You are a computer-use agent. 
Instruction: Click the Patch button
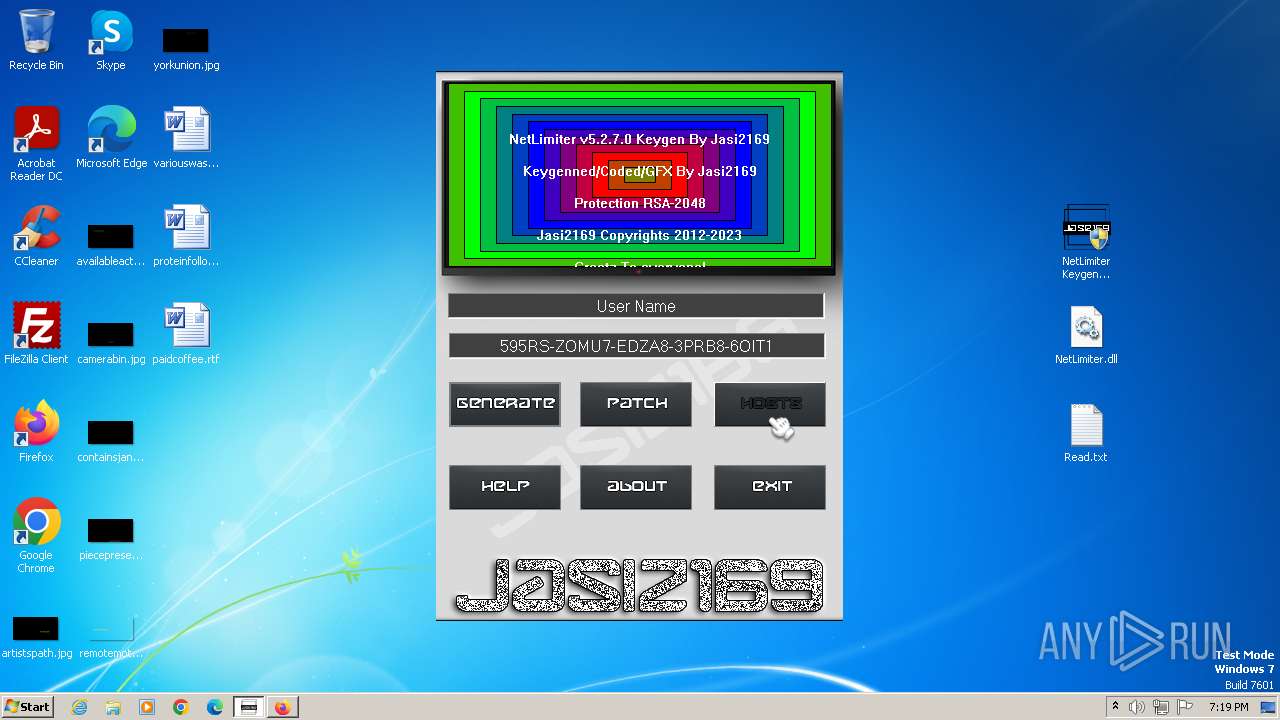tap(636, 404)
